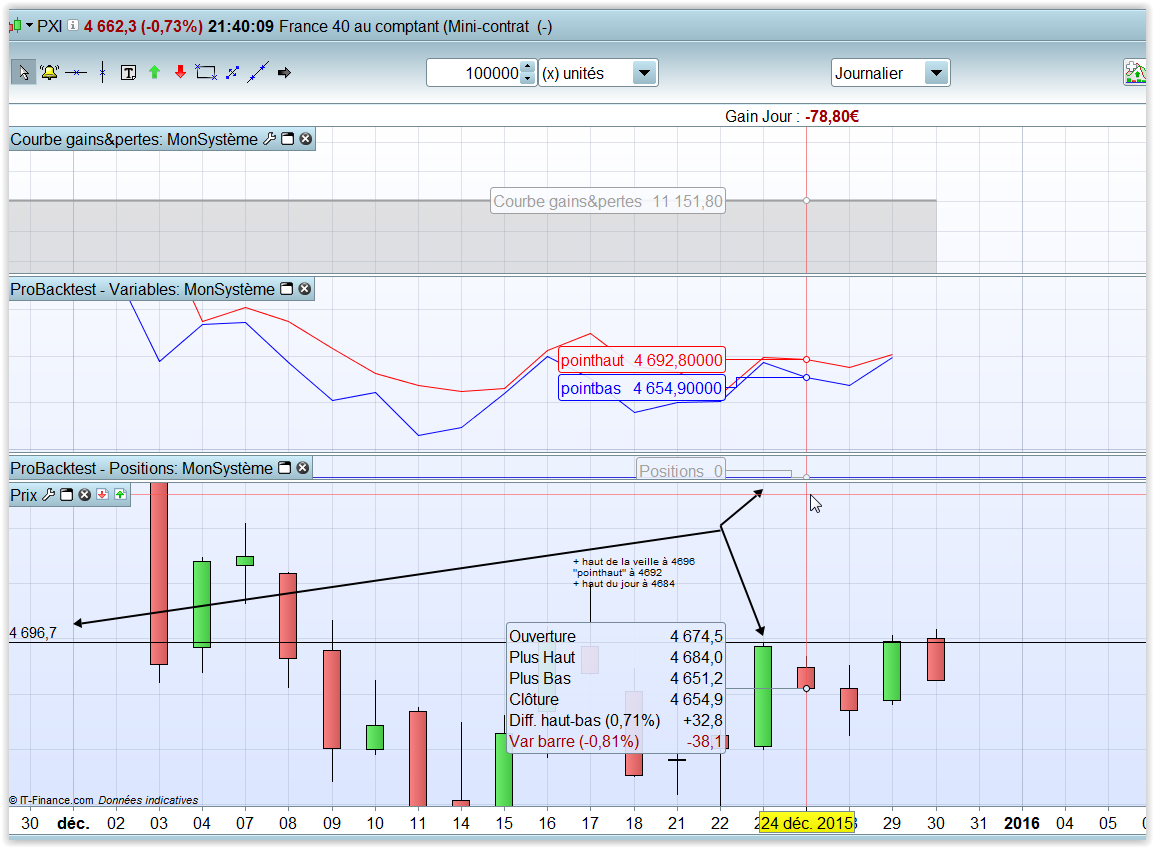
Task: Maximize the Prix panel
Action: coord(67,495)
